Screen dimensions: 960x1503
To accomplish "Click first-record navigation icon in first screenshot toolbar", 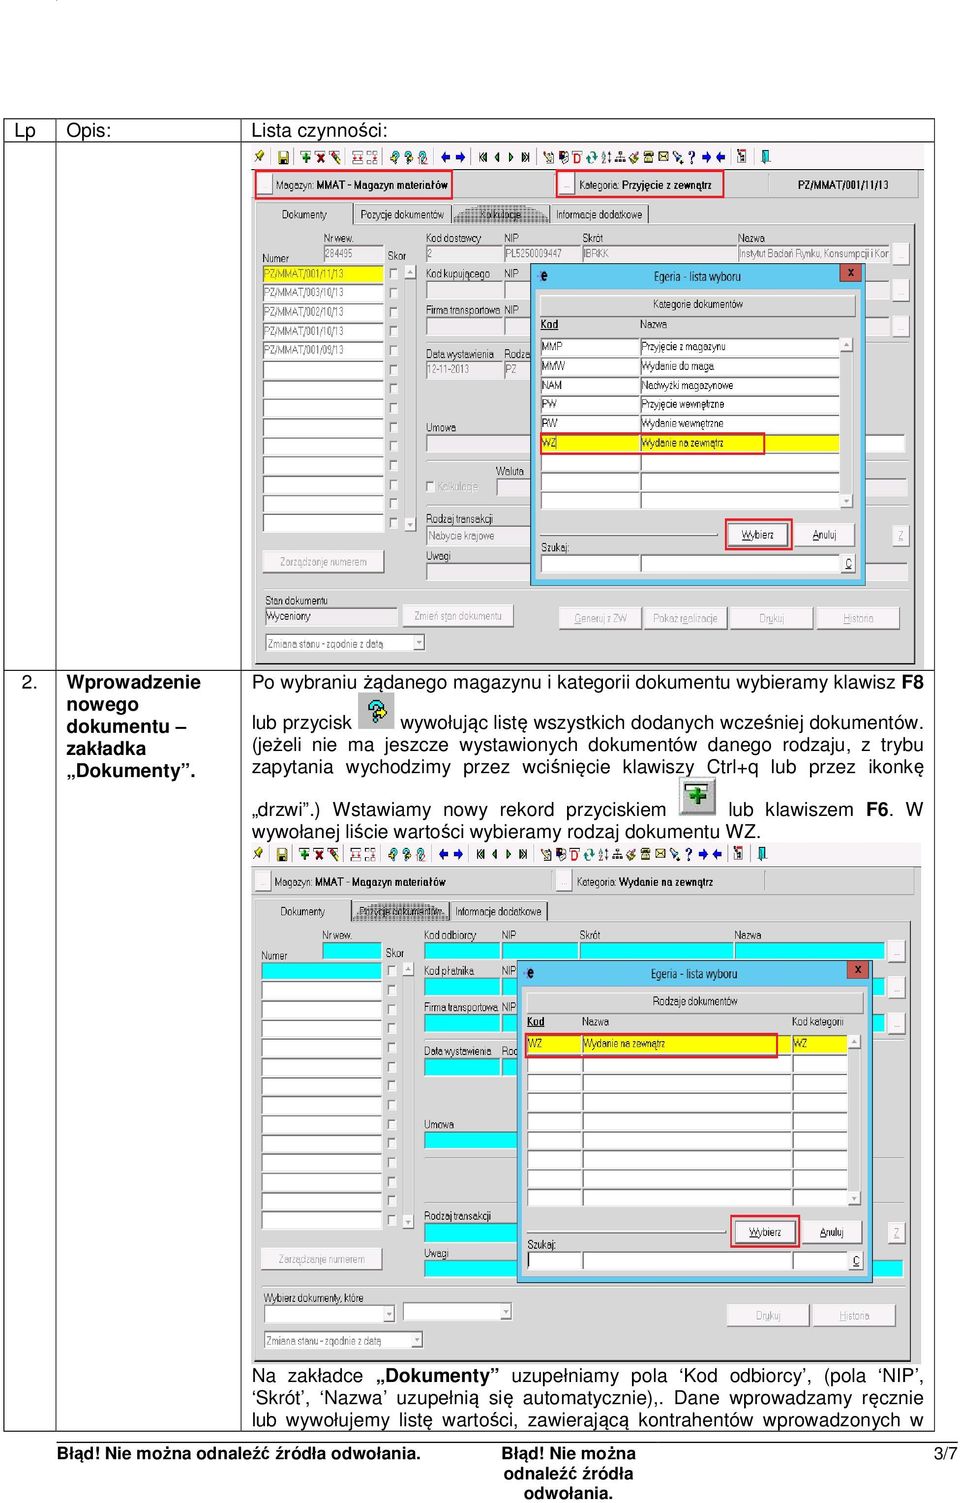I will coord(482,157).
